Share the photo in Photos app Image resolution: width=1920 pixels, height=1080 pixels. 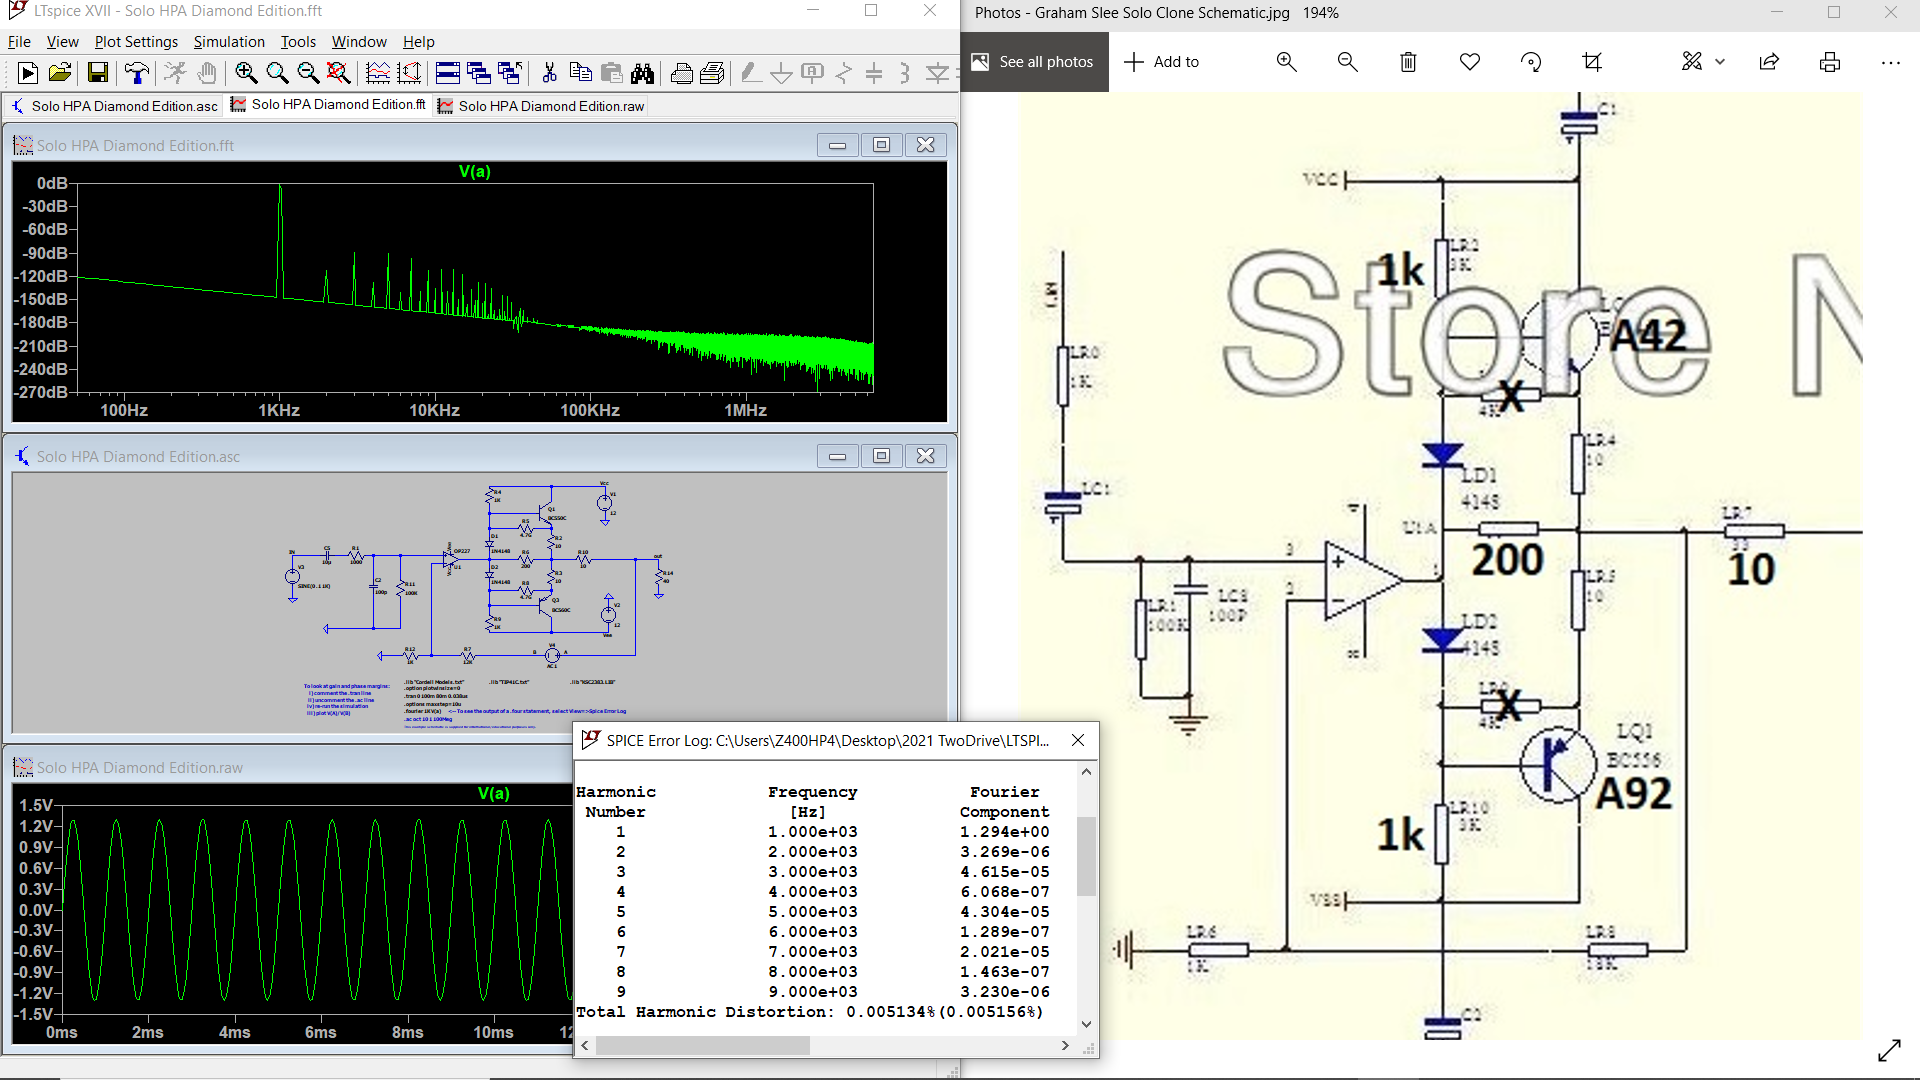1769,62
